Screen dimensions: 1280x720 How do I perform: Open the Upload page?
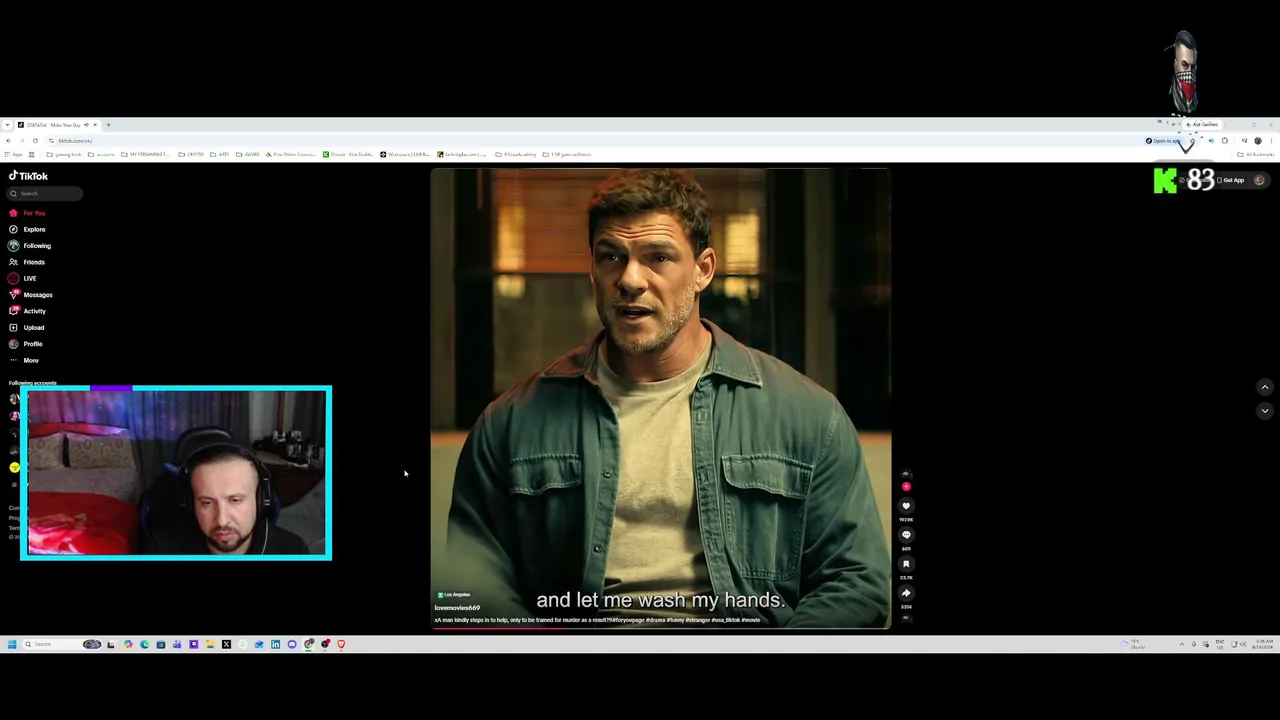(x=27, y=327)
